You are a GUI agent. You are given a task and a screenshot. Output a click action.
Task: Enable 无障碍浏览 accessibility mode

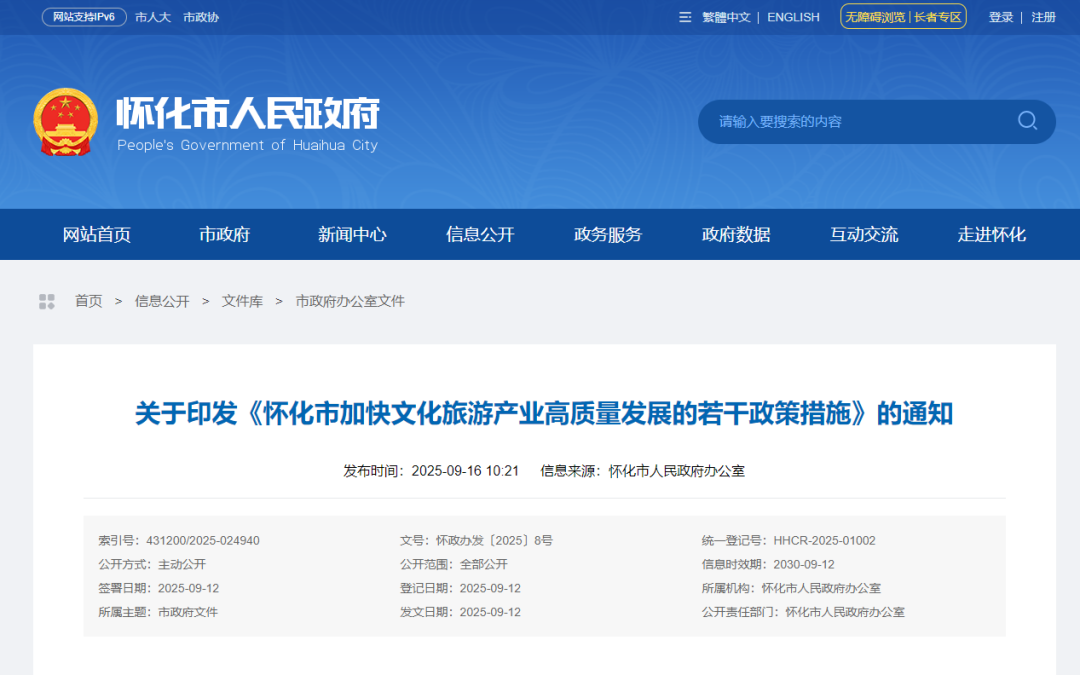[x=875, y=17]
